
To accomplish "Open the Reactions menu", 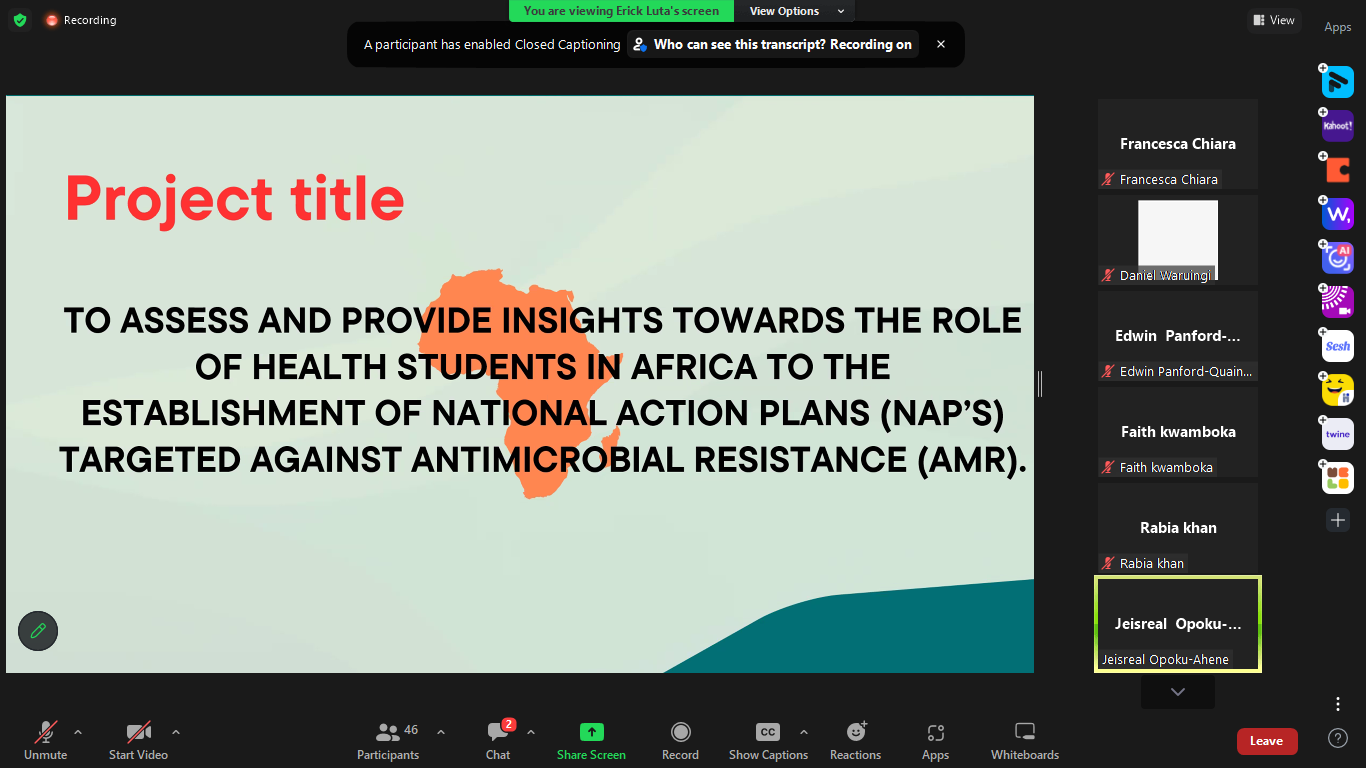I will 855,740.
